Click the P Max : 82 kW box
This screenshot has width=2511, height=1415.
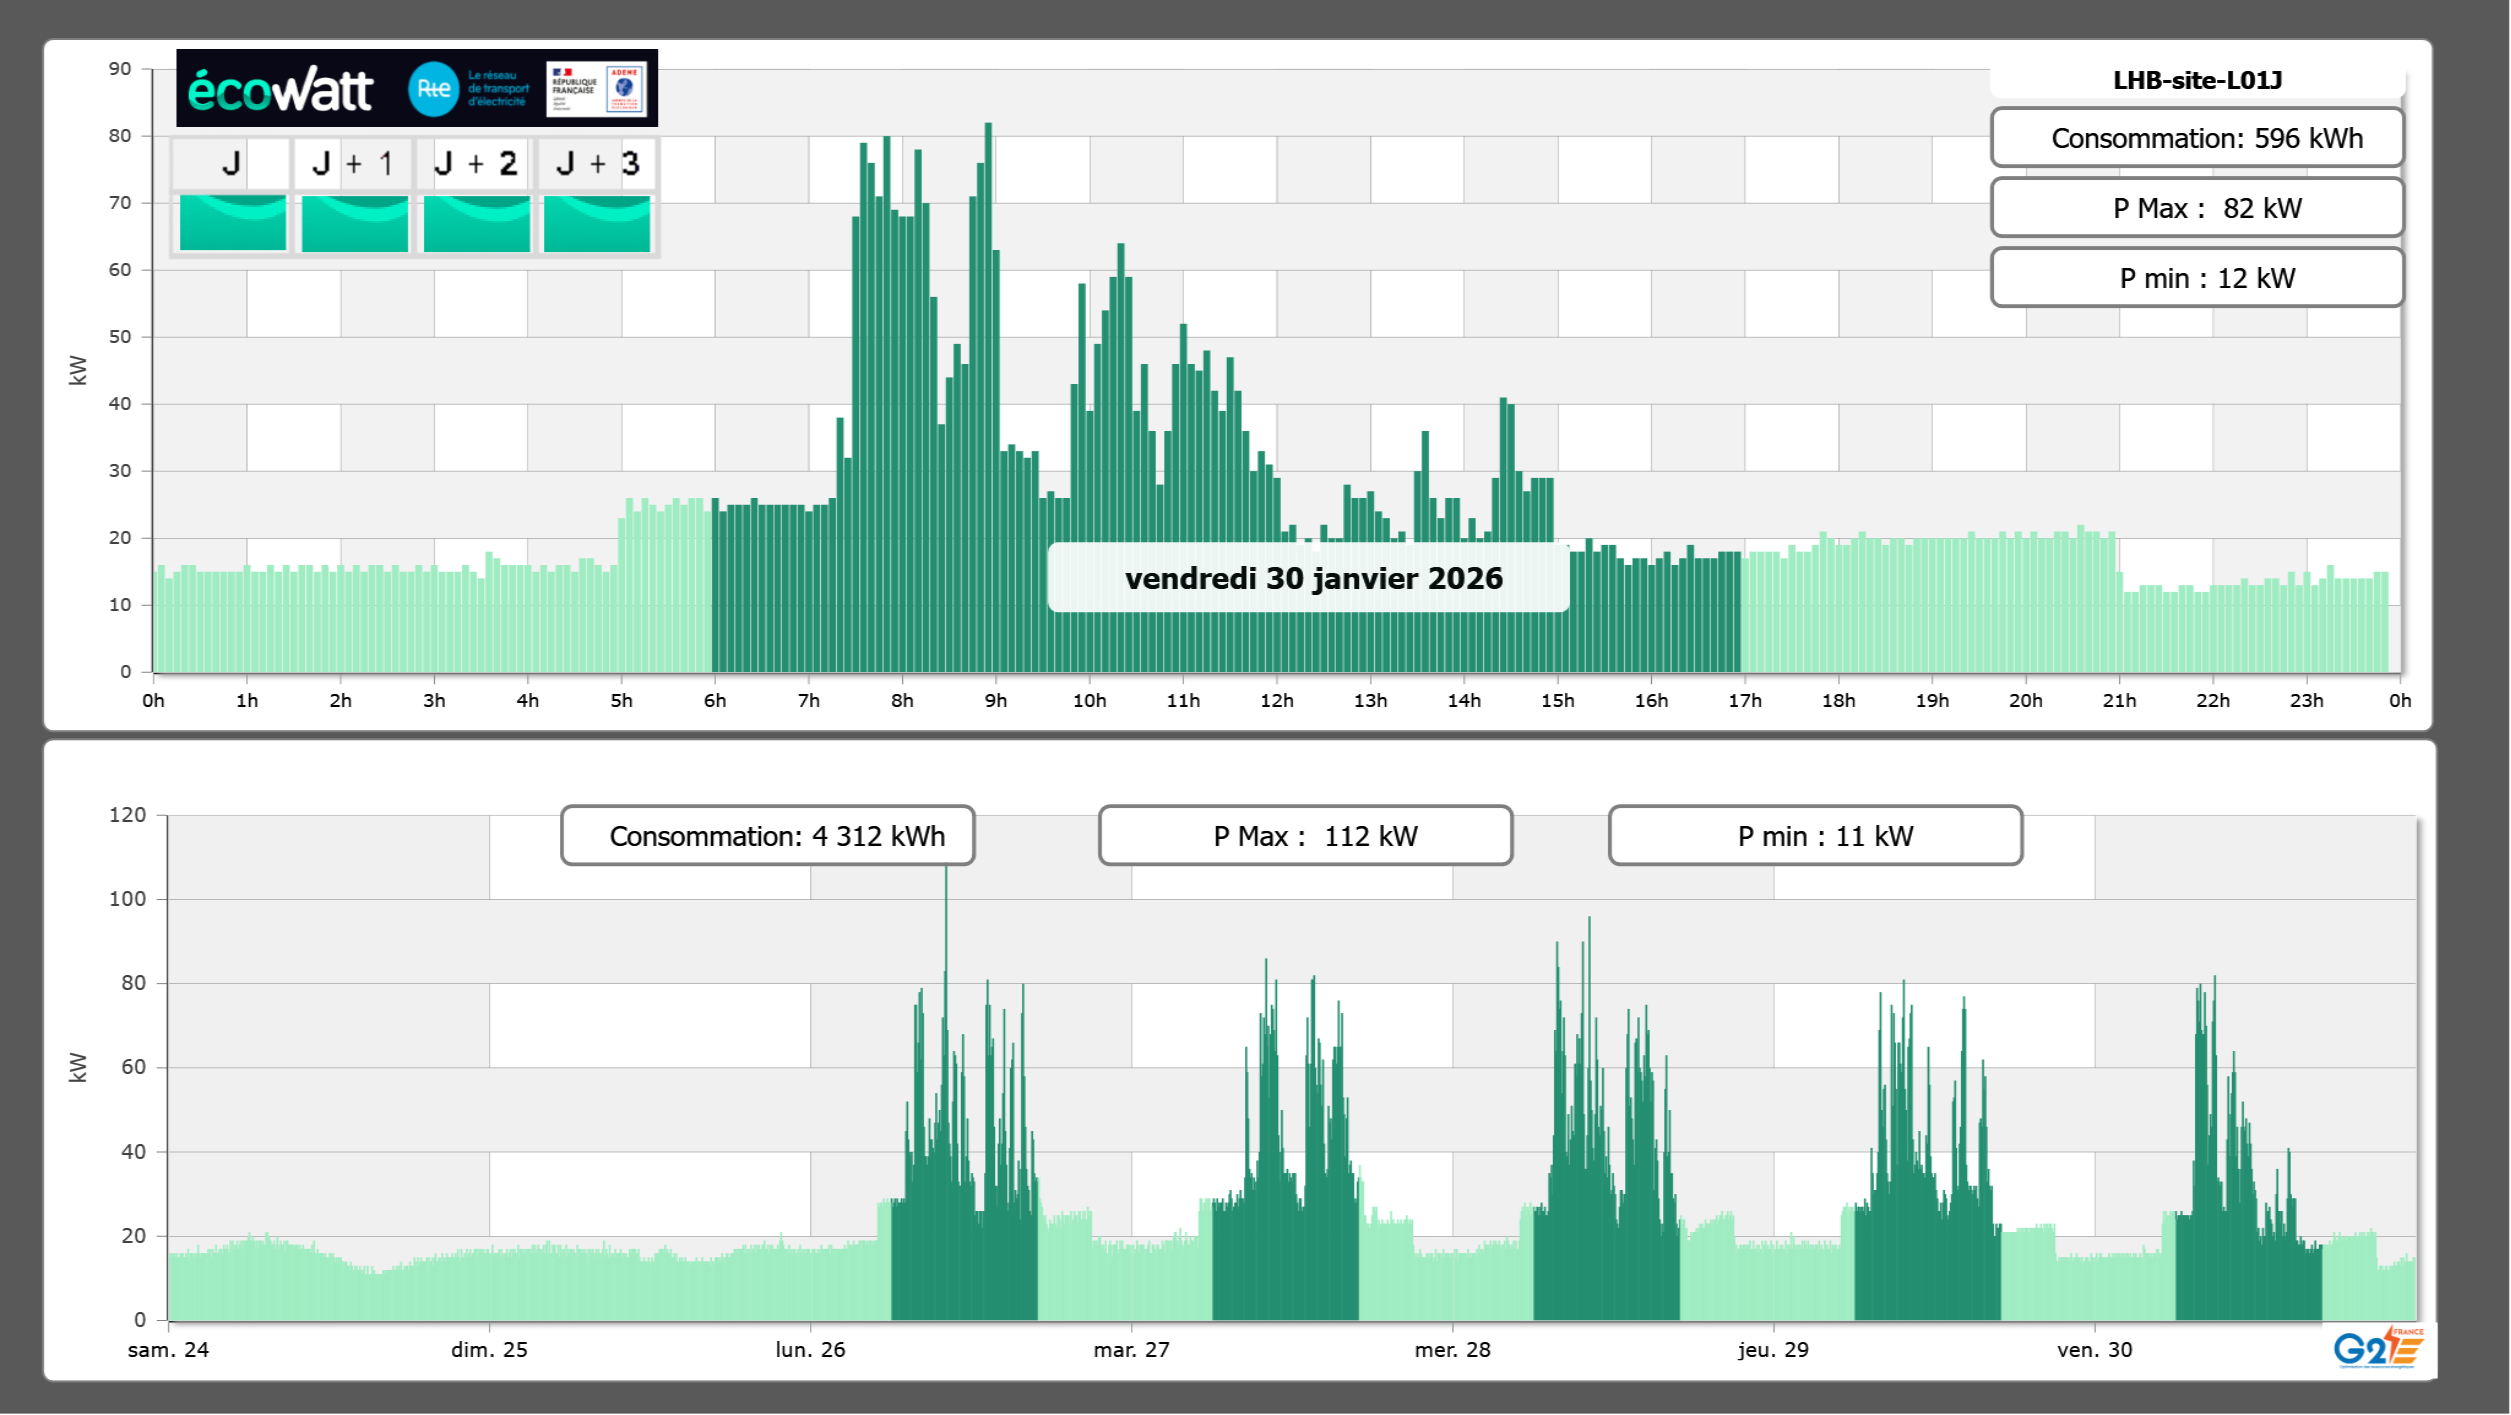click(2196, 208)
